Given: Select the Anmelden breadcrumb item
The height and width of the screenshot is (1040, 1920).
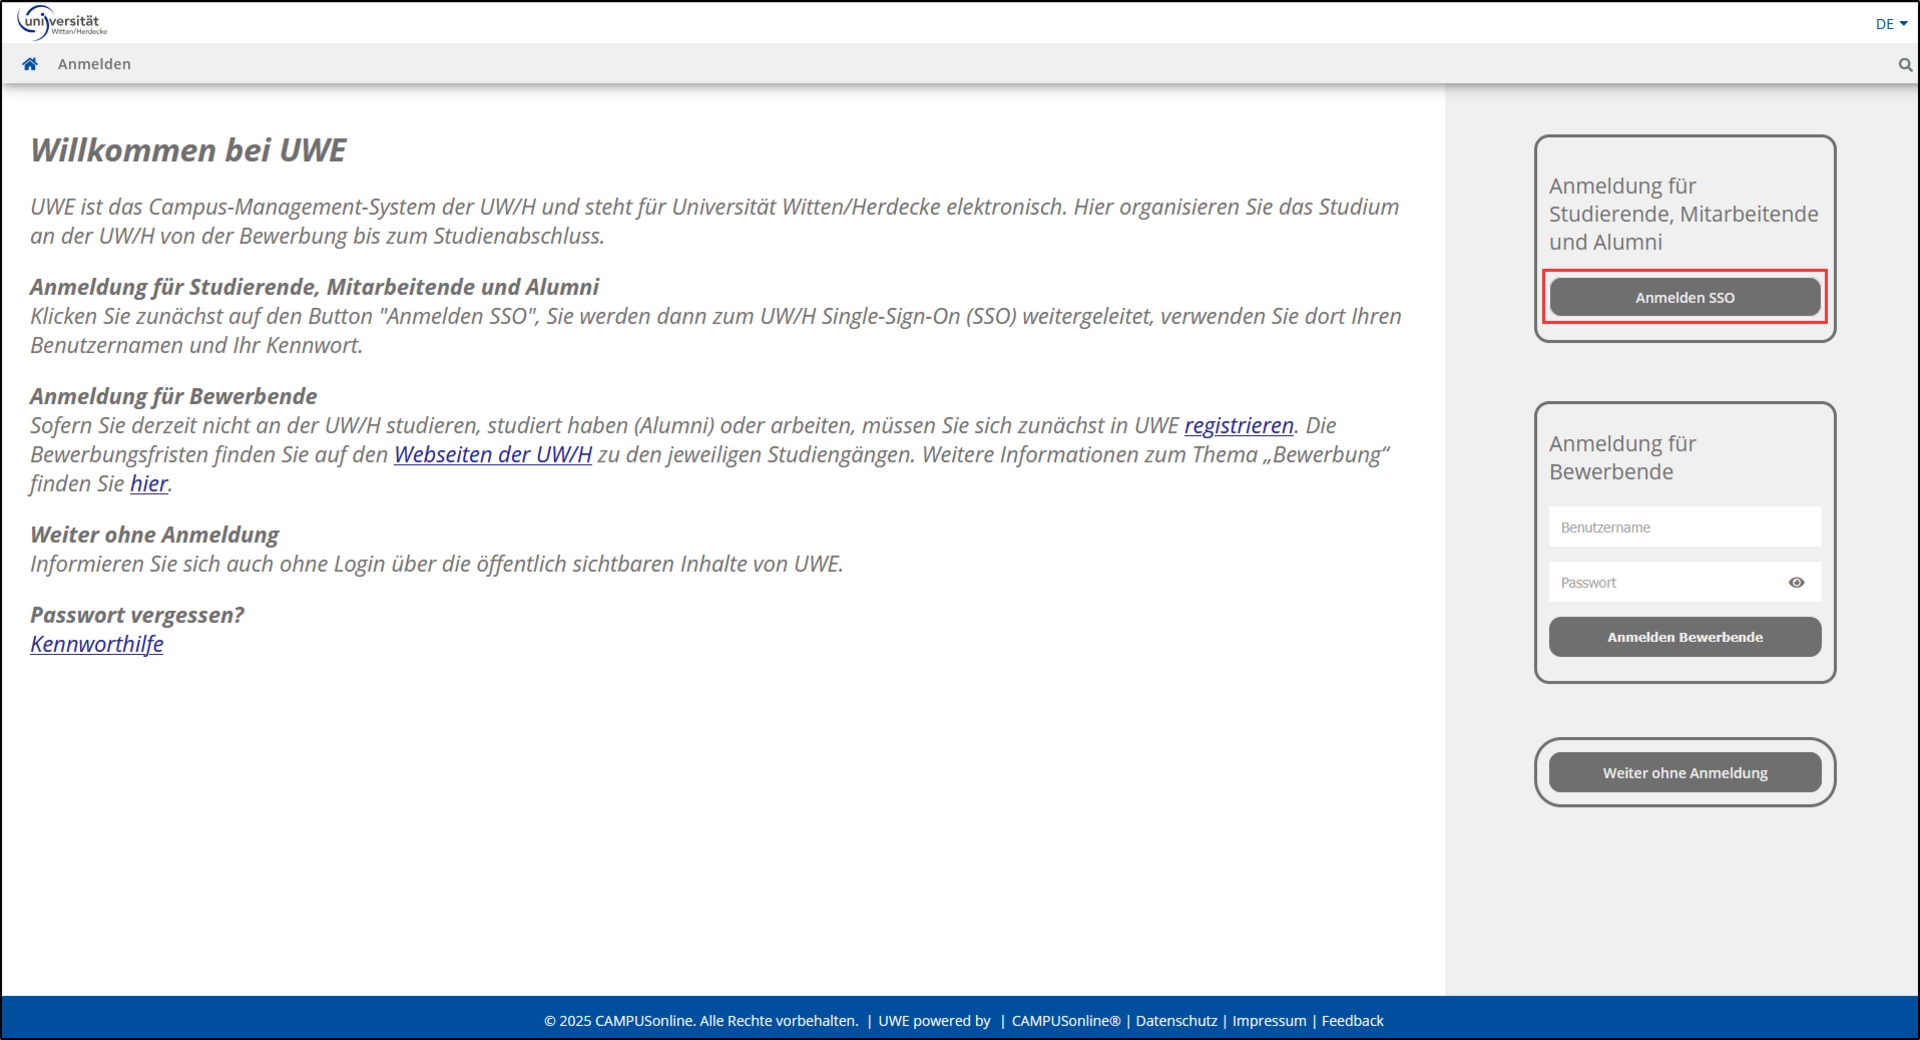Looking at the screenshot, I should [x=94, y=64].
